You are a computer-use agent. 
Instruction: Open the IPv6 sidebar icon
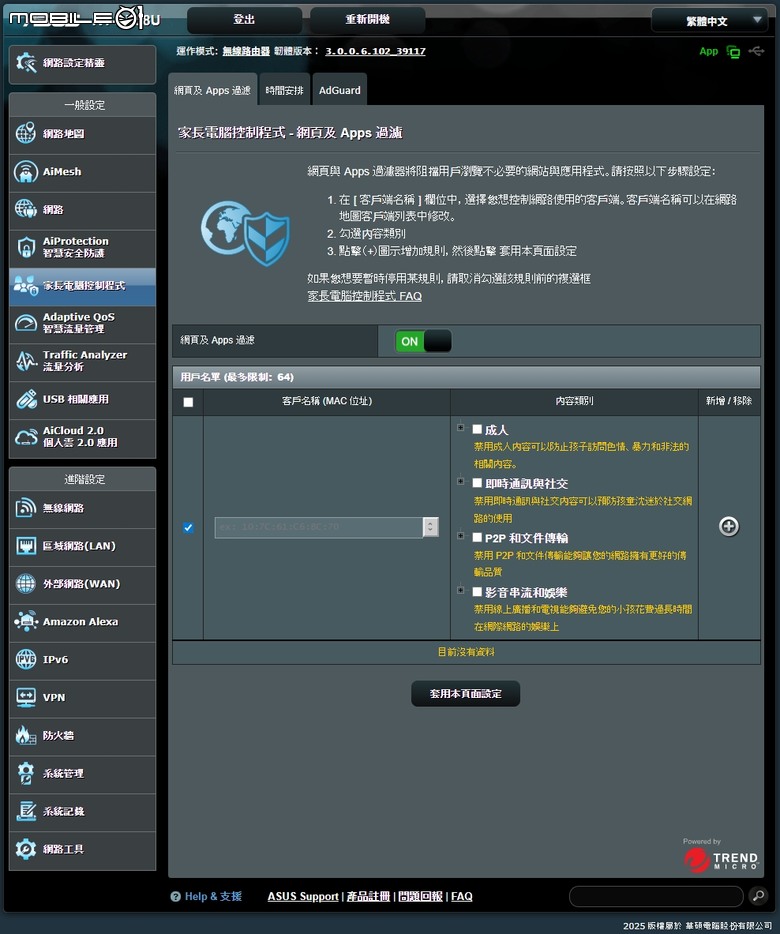(x=26, y=659)
